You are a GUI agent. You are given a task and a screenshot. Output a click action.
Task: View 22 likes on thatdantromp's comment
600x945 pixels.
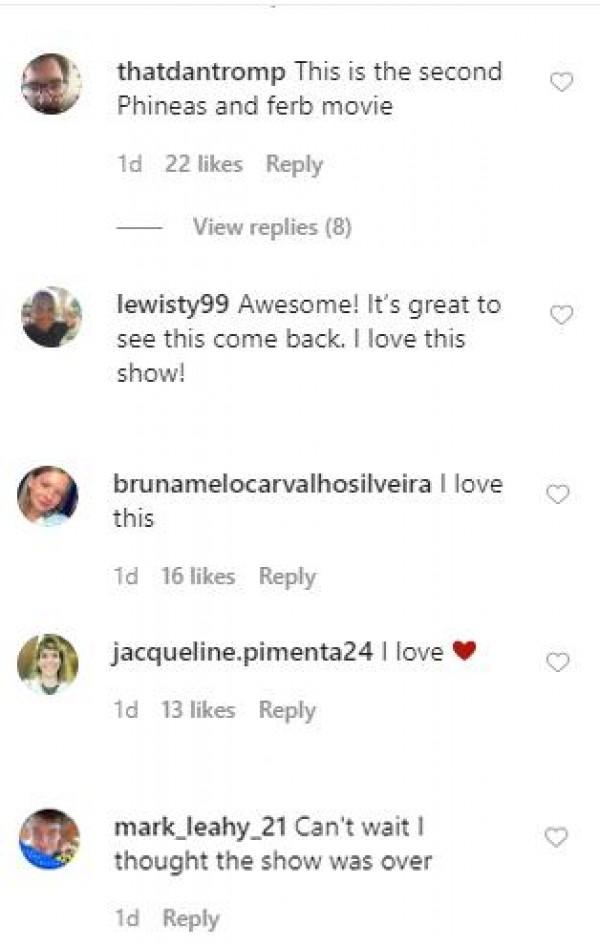[204, 164]
